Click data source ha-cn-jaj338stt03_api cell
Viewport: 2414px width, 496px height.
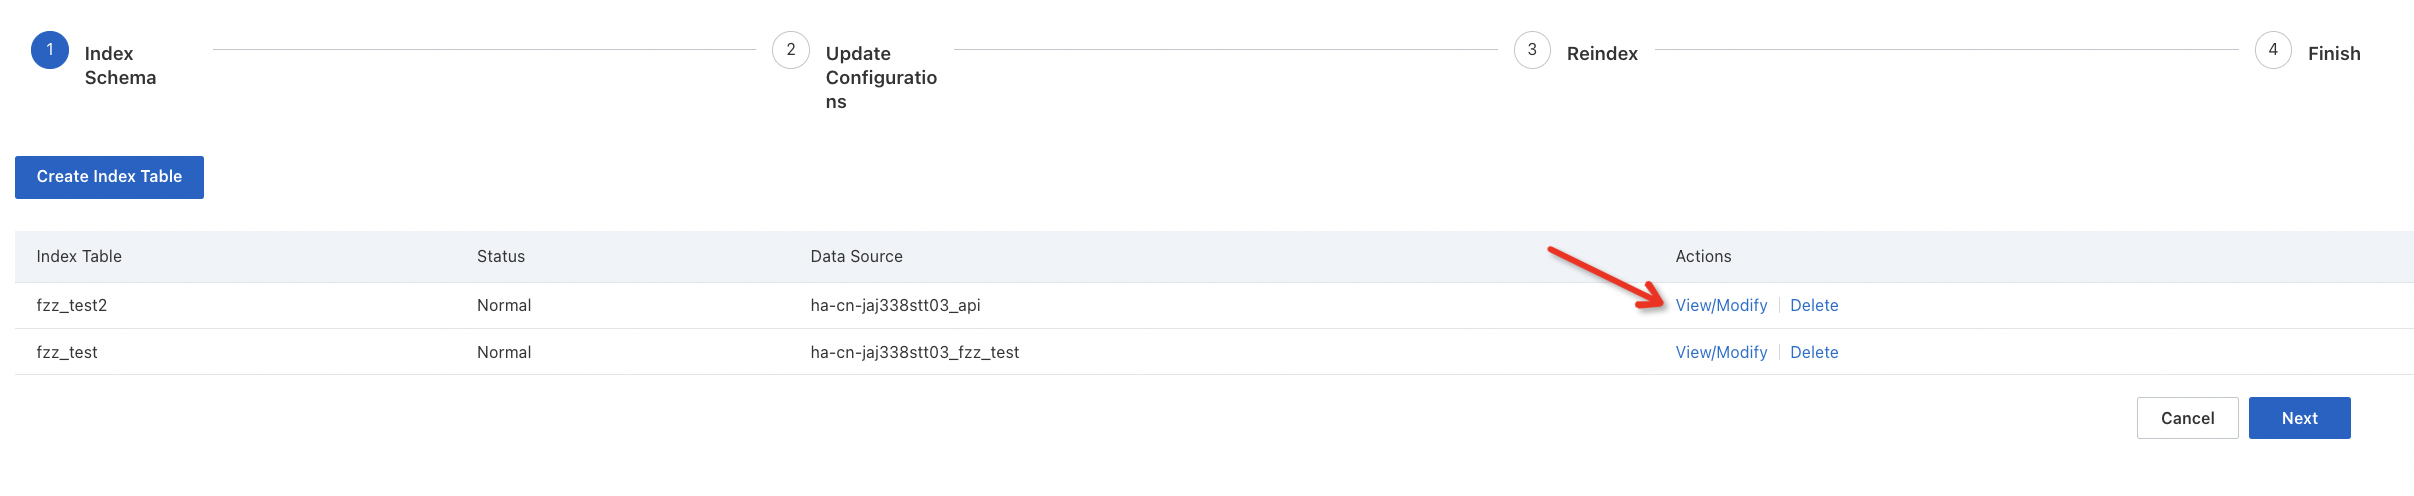(895, 306)
